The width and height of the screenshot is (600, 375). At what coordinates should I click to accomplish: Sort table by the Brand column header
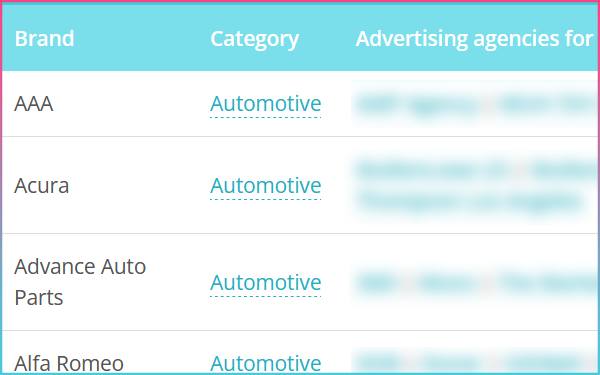[x=44, y=39]
